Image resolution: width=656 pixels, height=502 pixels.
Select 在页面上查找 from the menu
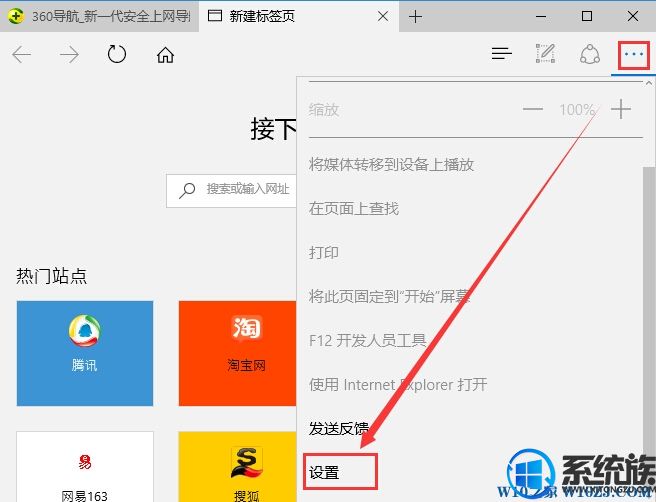pyautogui.click(x=354, y=208)
